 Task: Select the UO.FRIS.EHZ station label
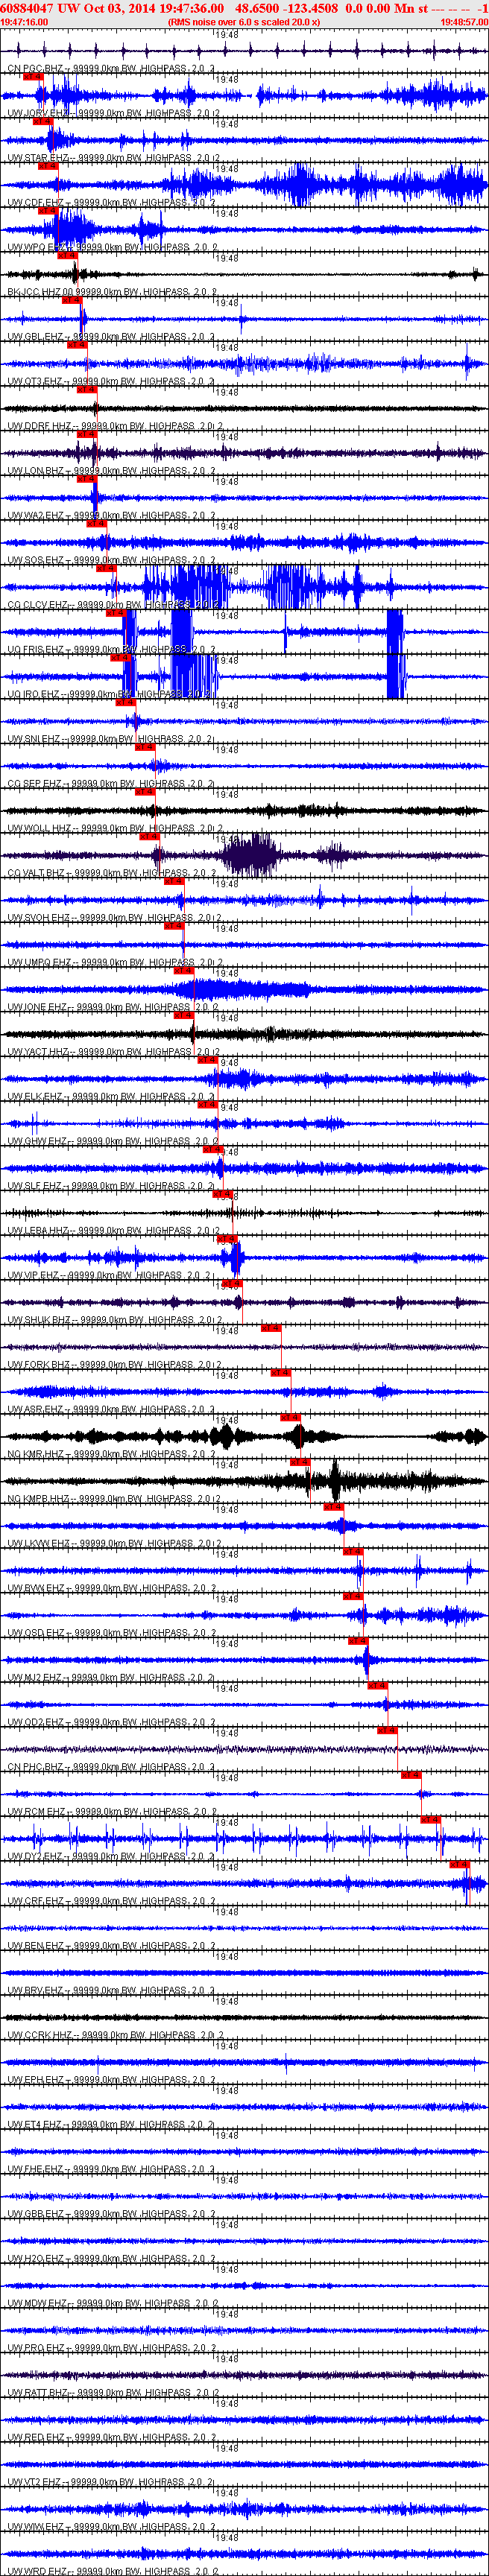[x=111, y=650]
